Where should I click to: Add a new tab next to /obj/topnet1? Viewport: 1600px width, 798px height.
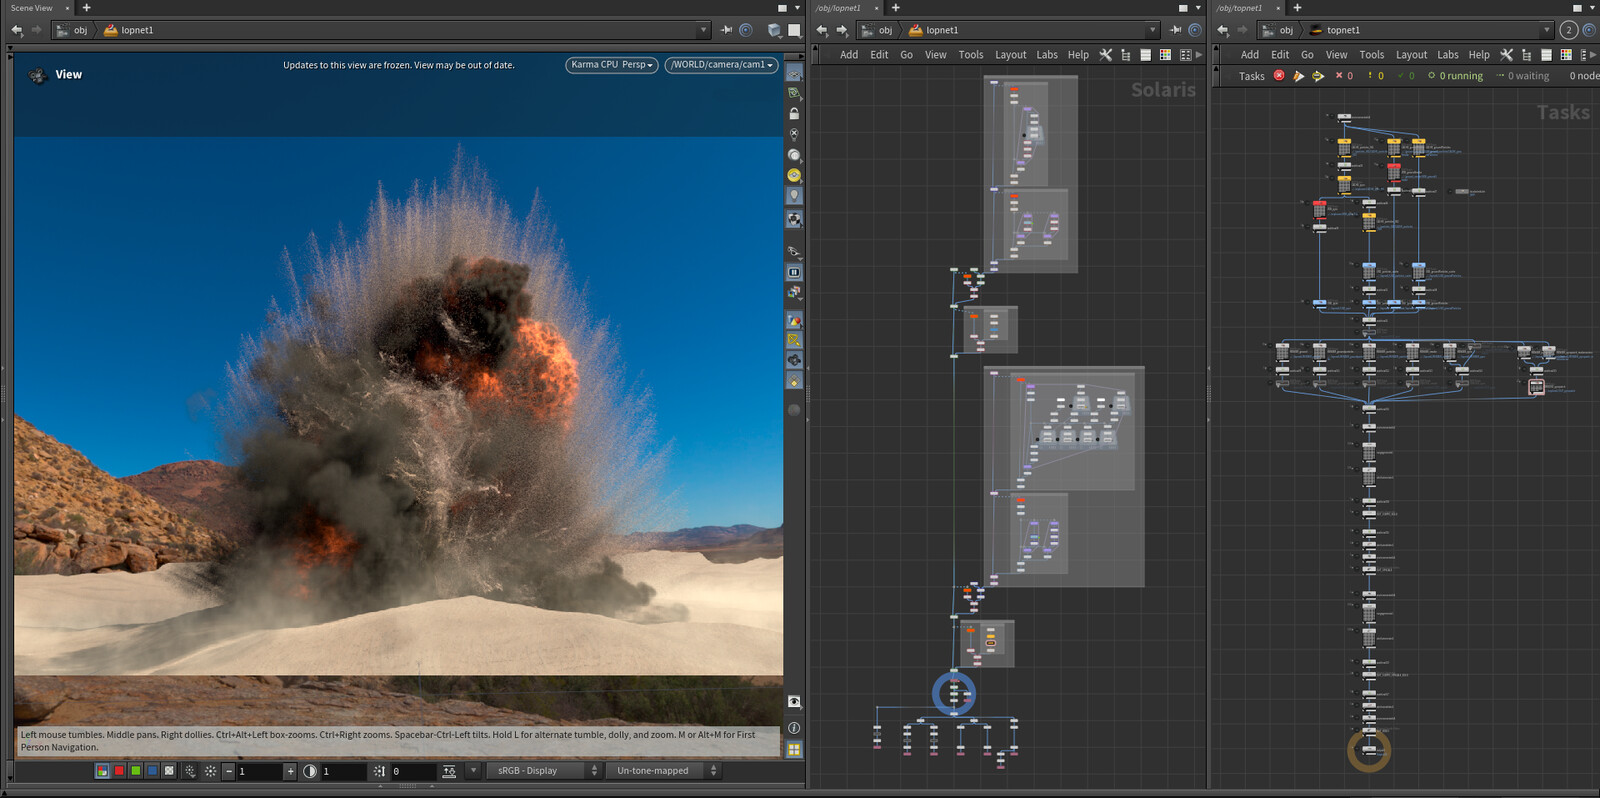[1297, 8]
